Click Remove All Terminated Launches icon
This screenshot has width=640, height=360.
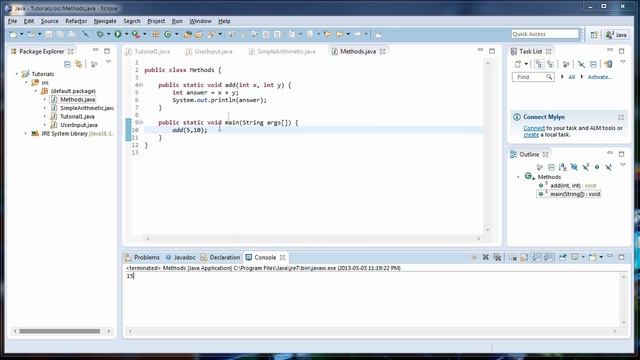click(498, 257)
